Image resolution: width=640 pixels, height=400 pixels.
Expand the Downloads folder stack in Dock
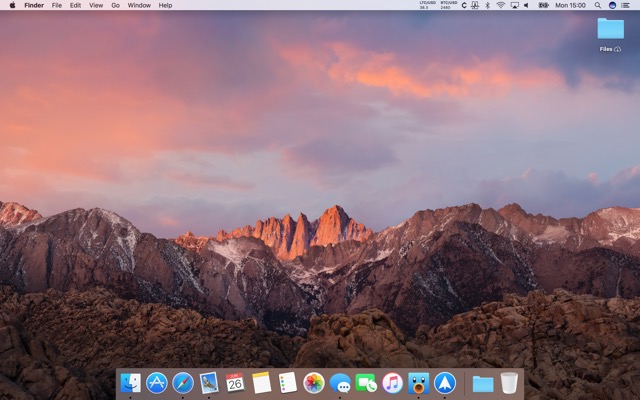[x=483, y=383]
